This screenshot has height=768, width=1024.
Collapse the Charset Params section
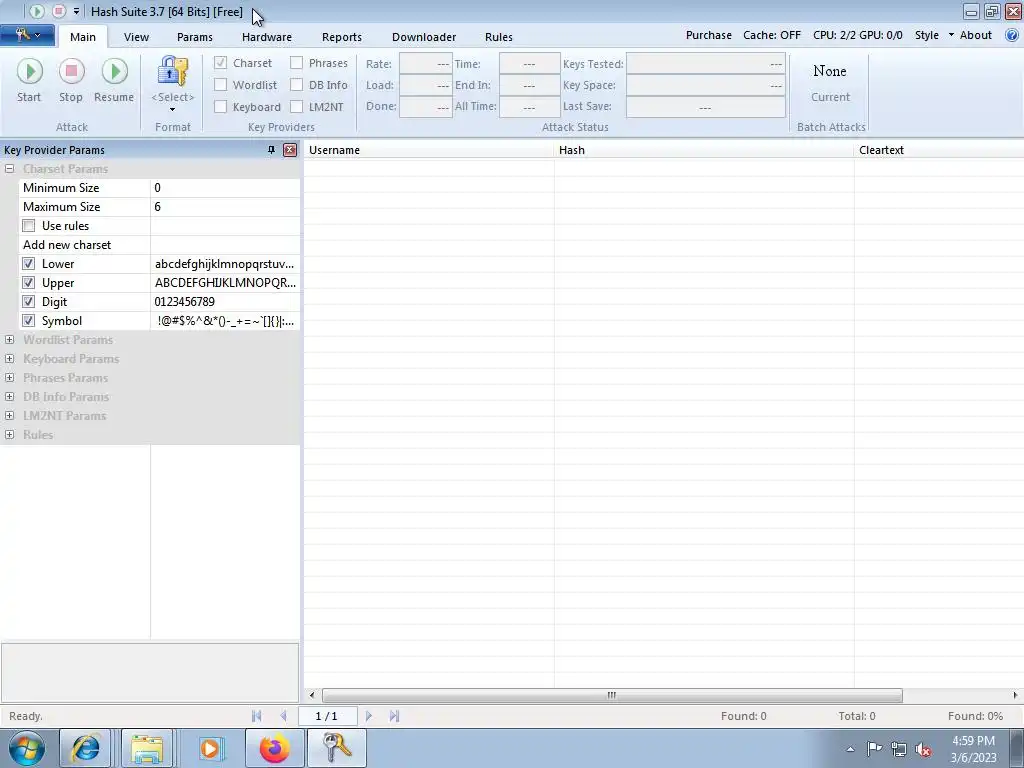(9, 168)
